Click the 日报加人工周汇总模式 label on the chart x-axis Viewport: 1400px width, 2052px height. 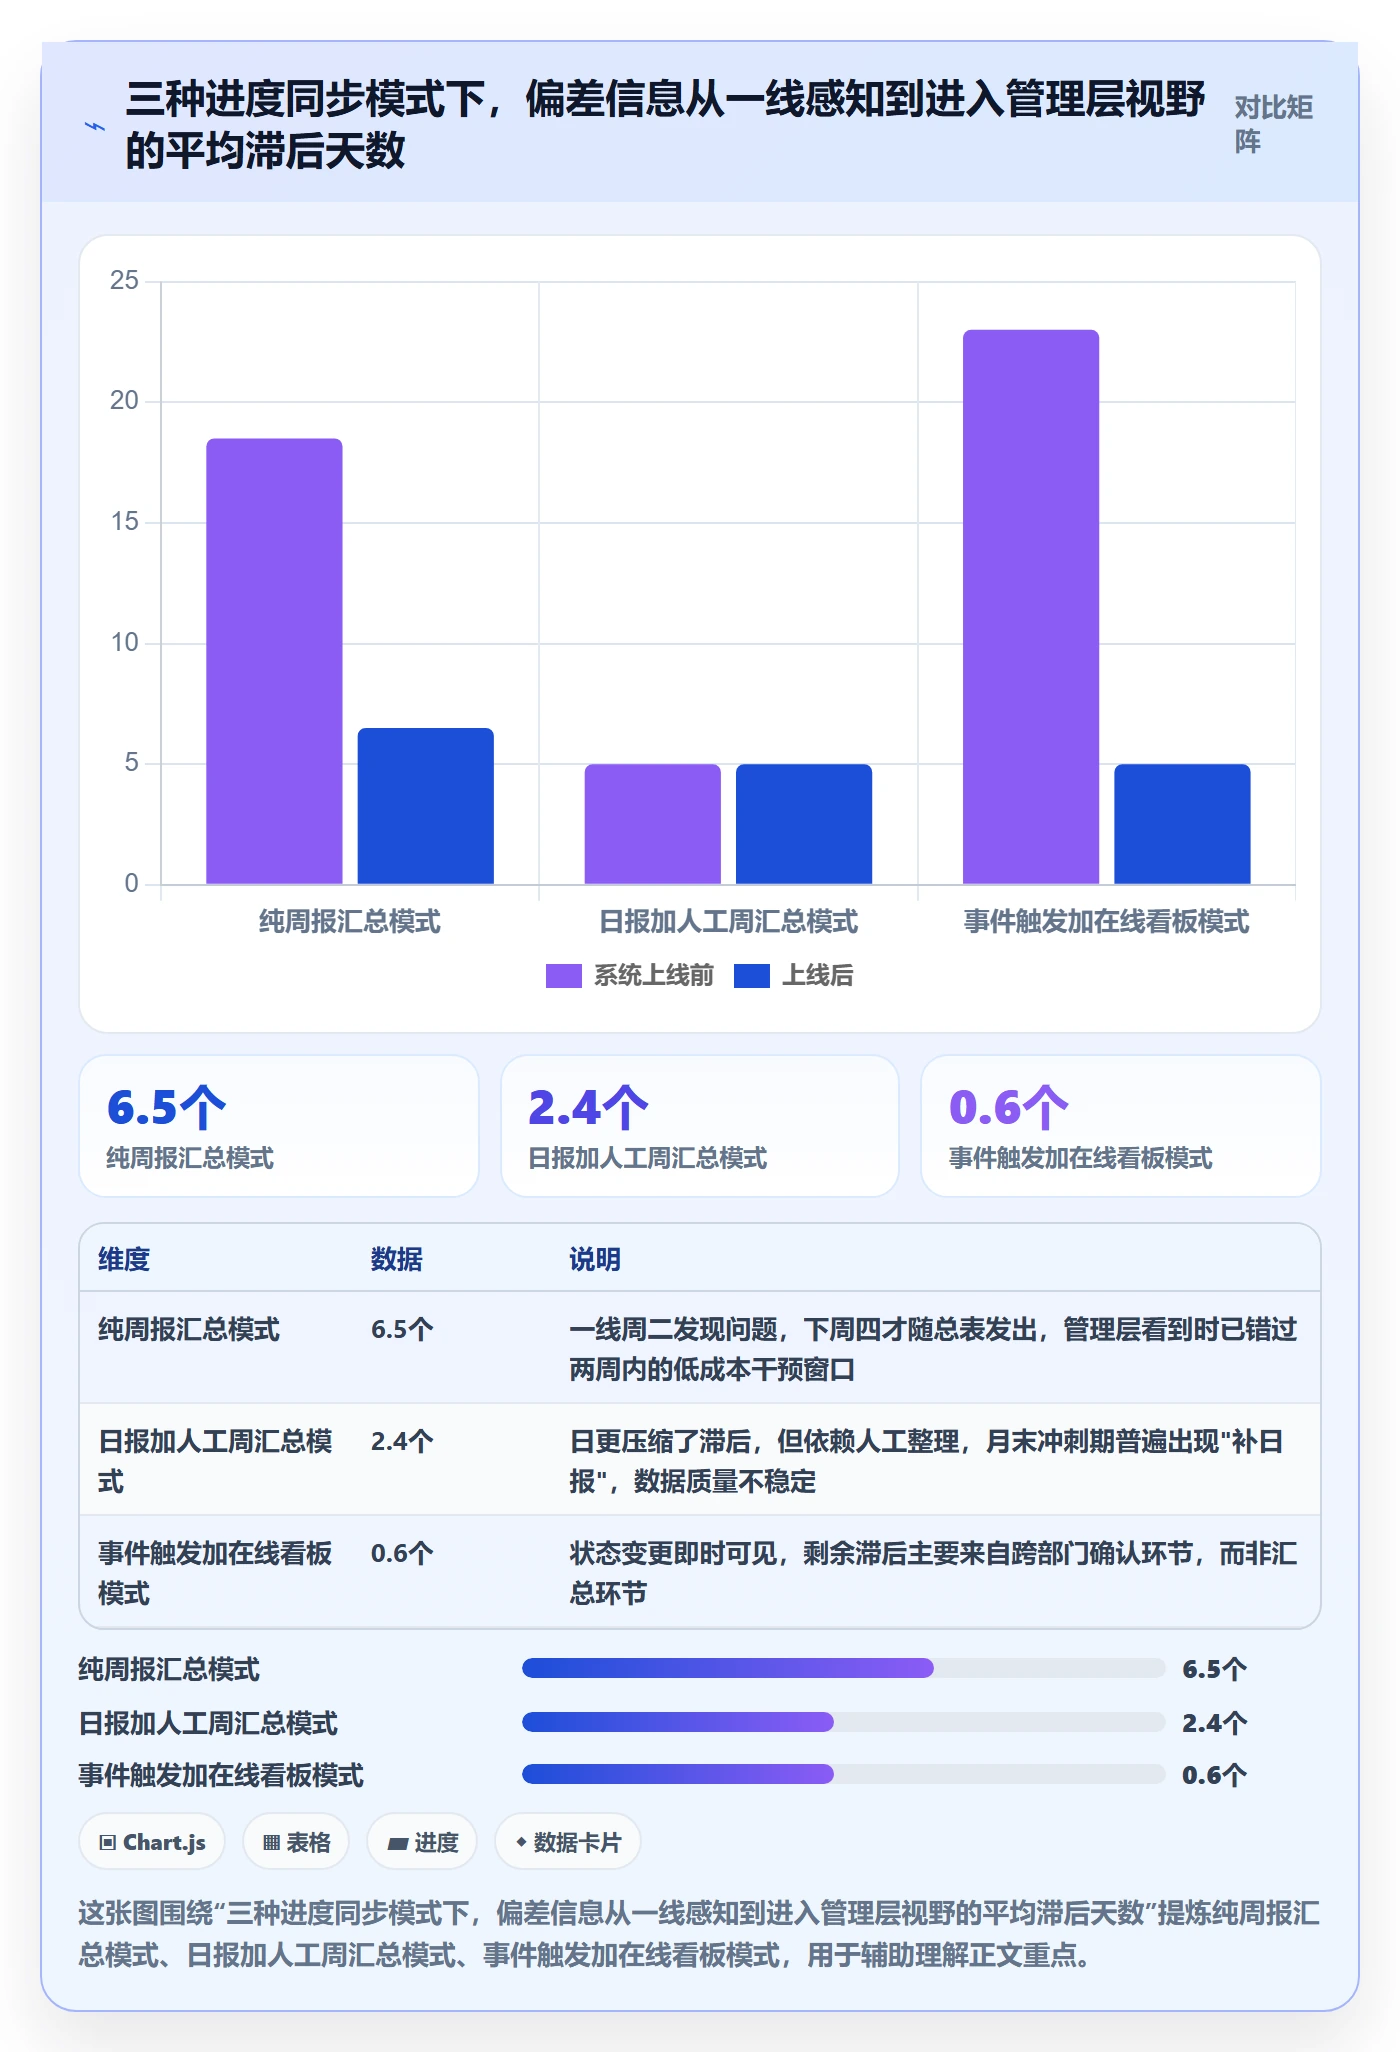(x=728, y=922)
